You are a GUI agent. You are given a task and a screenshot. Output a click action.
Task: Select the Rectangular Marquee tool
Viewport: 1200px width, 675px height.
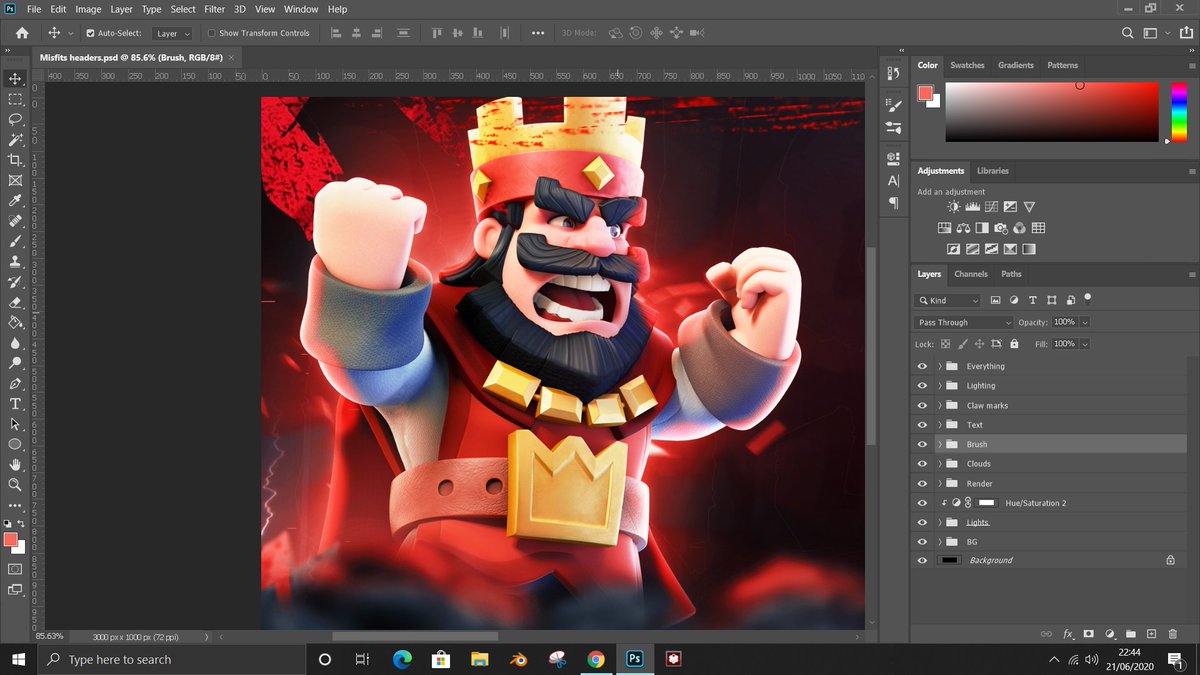tap(15, 99)
